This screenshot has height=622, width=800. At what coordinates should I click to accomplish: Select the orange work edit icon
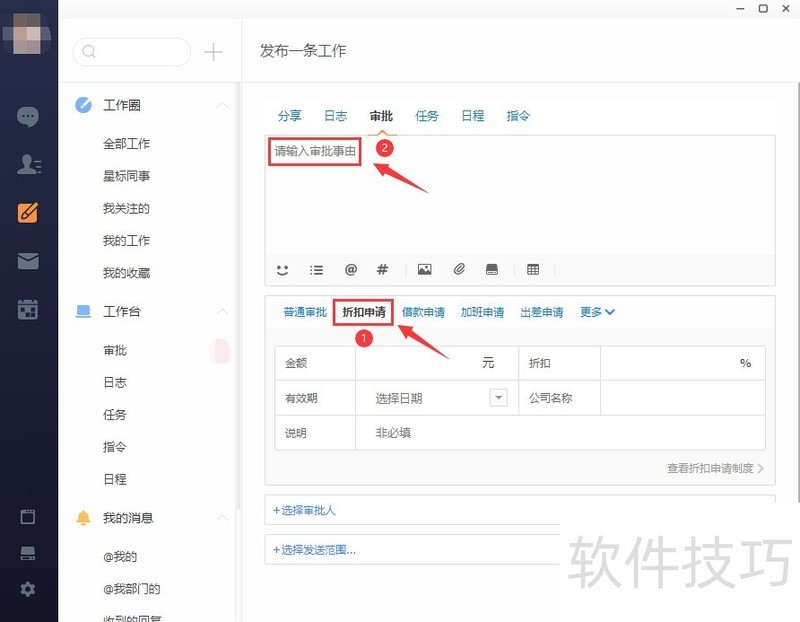click(x=28, y=212)
